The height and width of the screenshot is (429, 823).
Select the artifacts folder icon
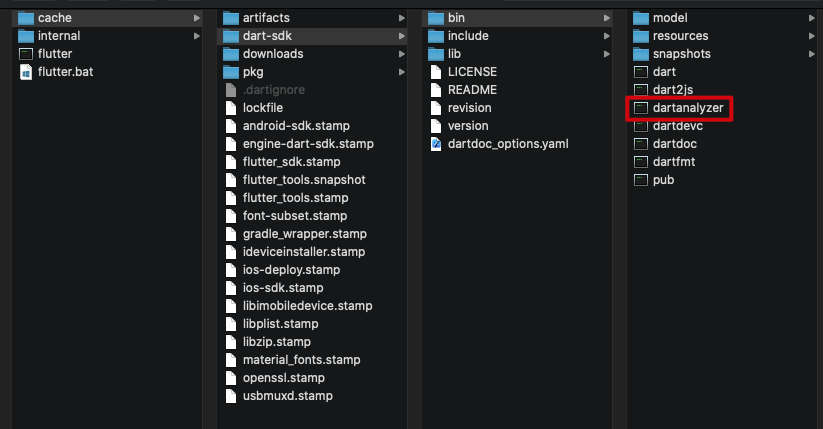click(231, 18)
